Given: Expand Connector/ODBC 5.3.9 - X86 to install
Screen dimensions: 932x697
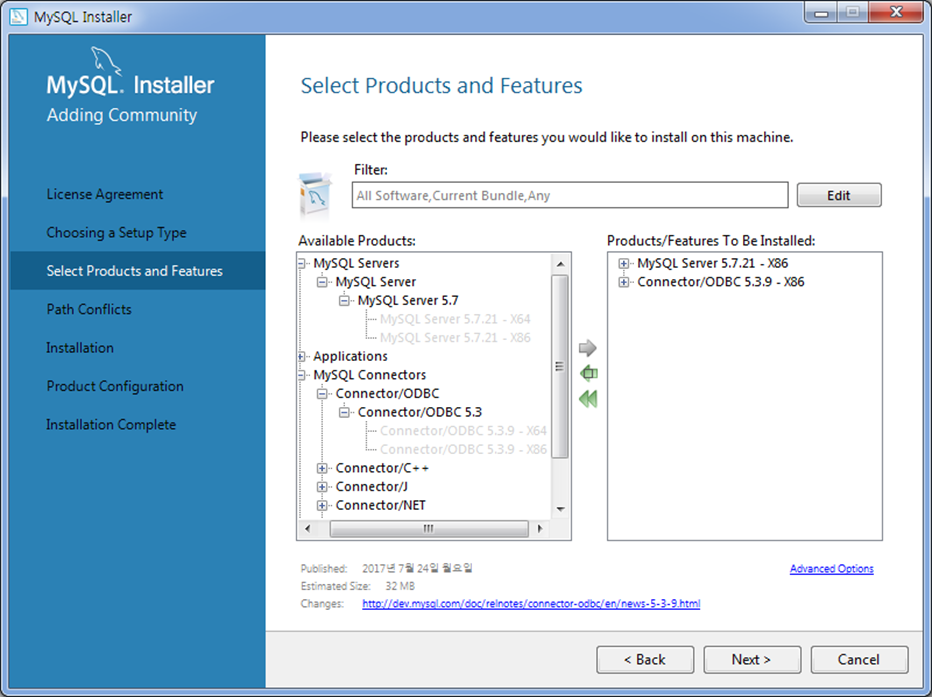Looking at the screenshot, I should [x=624, y=282].
